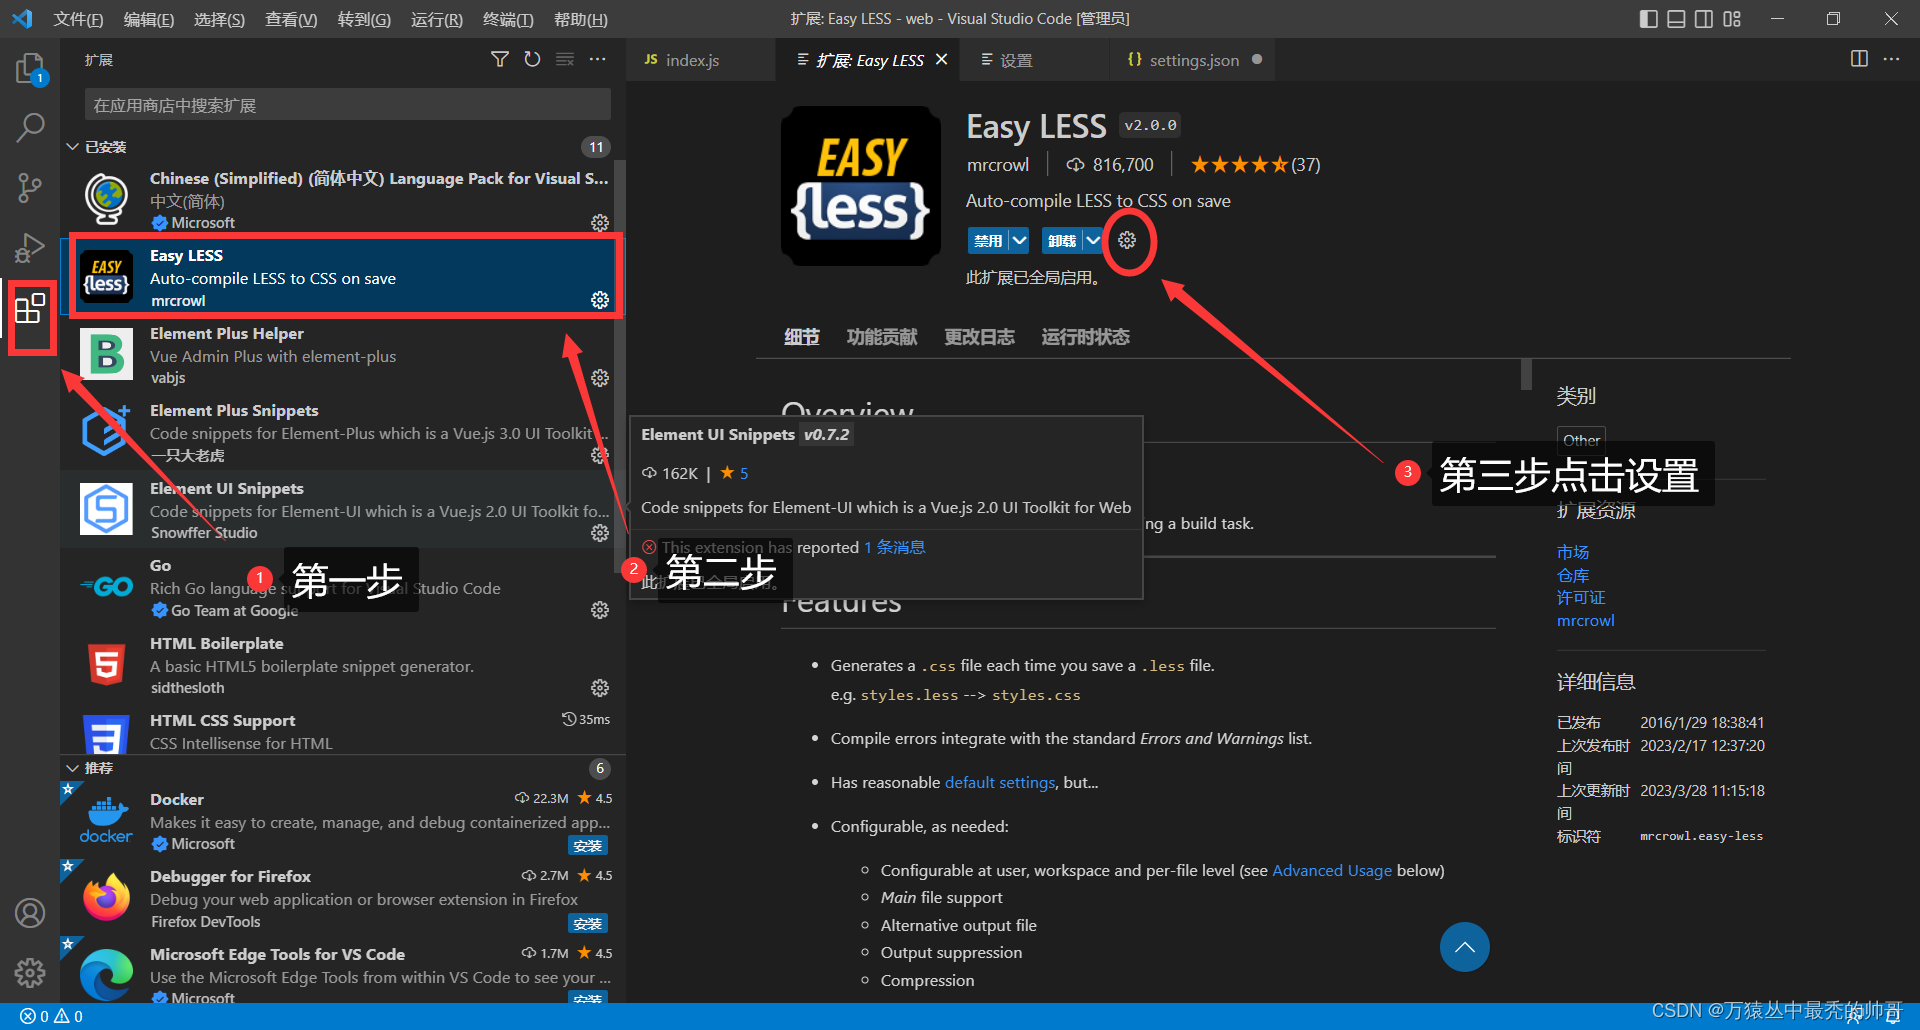Split the editor to the right
Screen dimensions: 1920x1030
pyautogui.click(x=1859, y=59)
